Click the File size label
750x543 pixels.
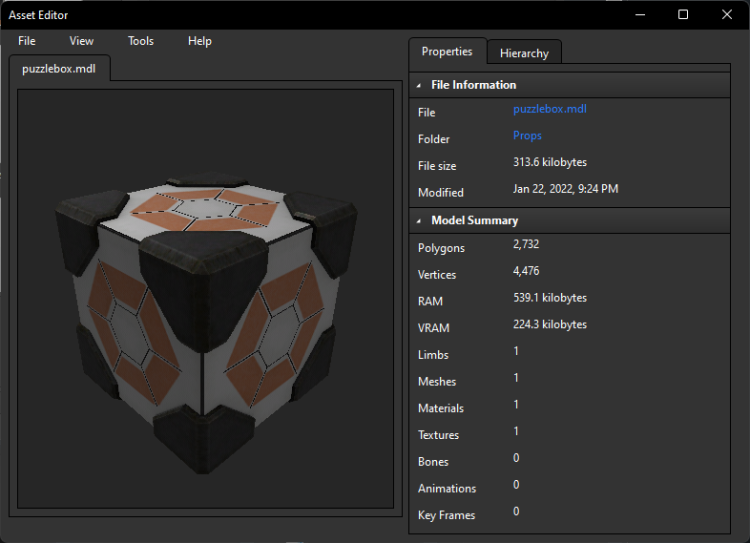coord(437,166)
